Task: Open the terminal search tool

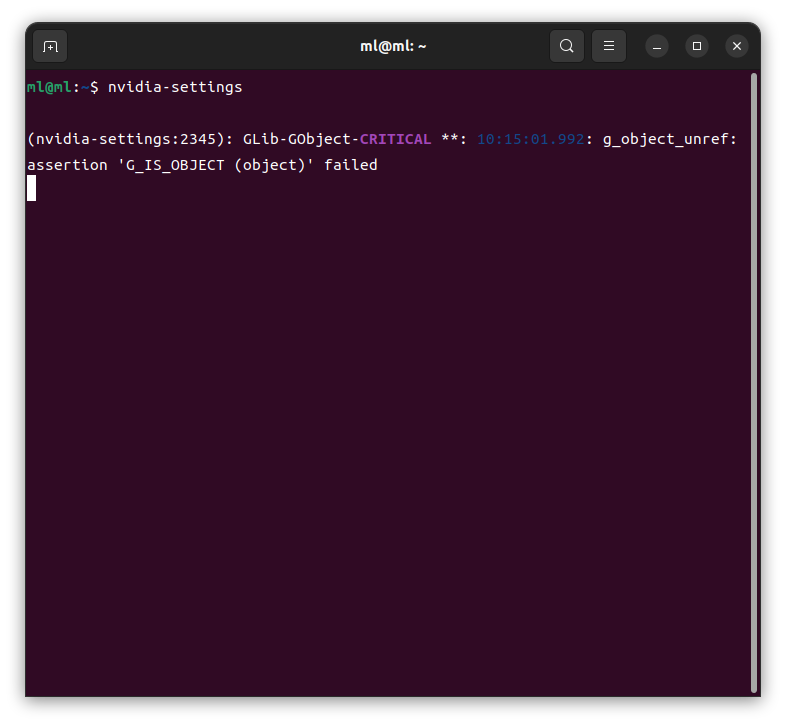Action: point(566,46)
